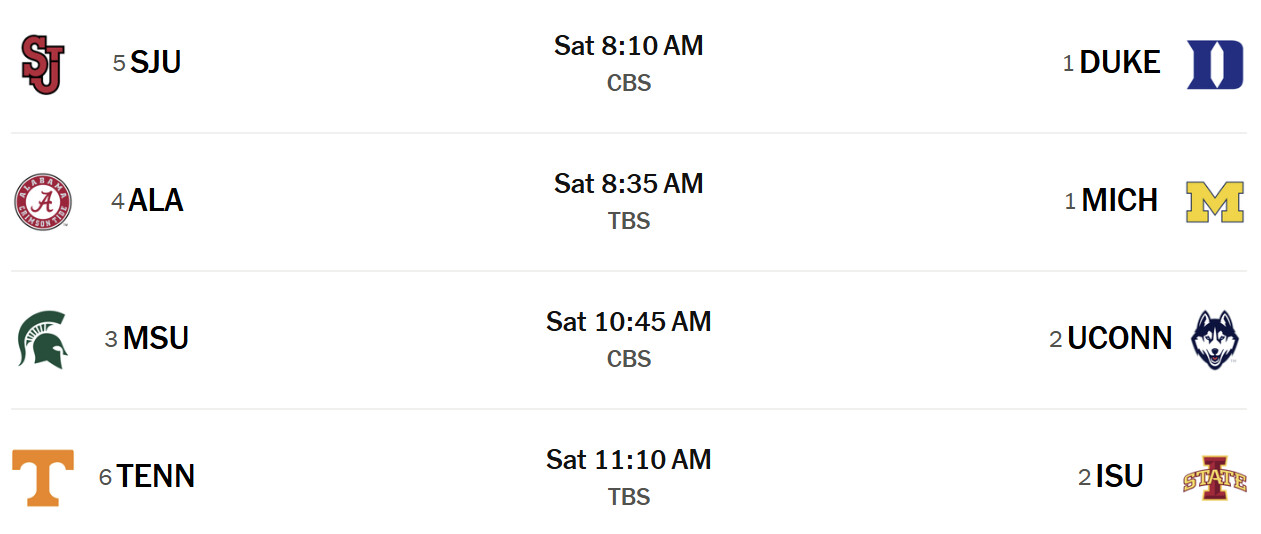Click the Michigan yellow M logo
This screenshot has height=534, width=1261.
[x=1214, y=201]
